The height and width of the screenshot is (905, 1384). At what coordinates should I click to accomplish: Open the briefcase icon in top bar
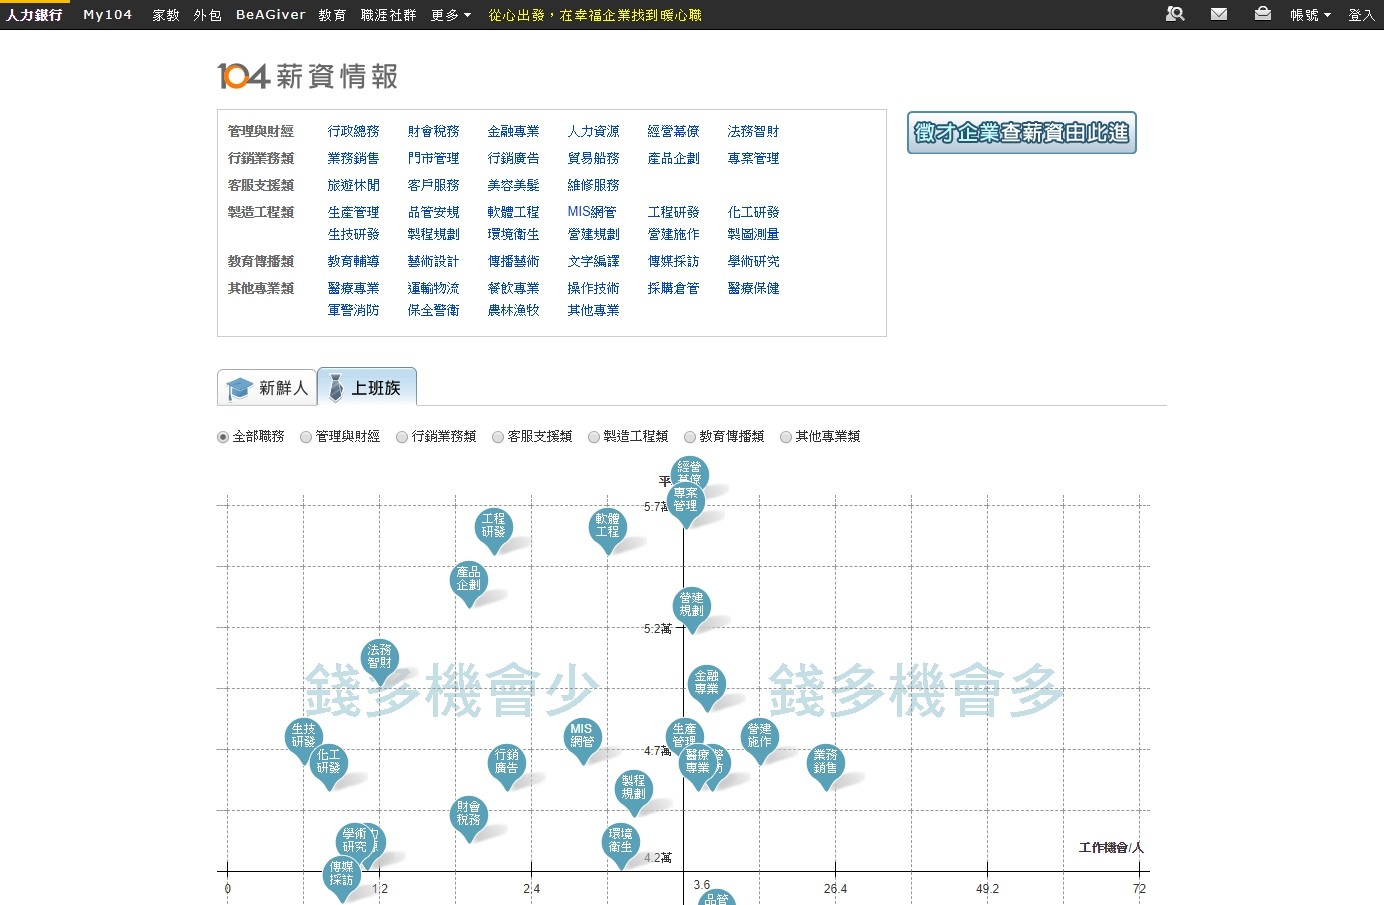1263,14
